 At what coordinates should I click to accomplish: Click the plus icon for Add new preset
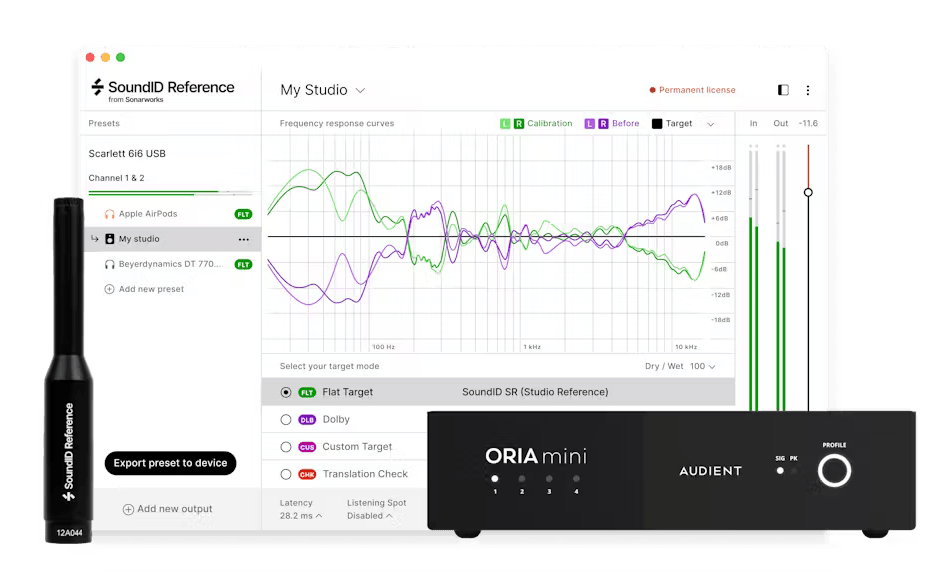pyautogui.click(x=109, y=289)
